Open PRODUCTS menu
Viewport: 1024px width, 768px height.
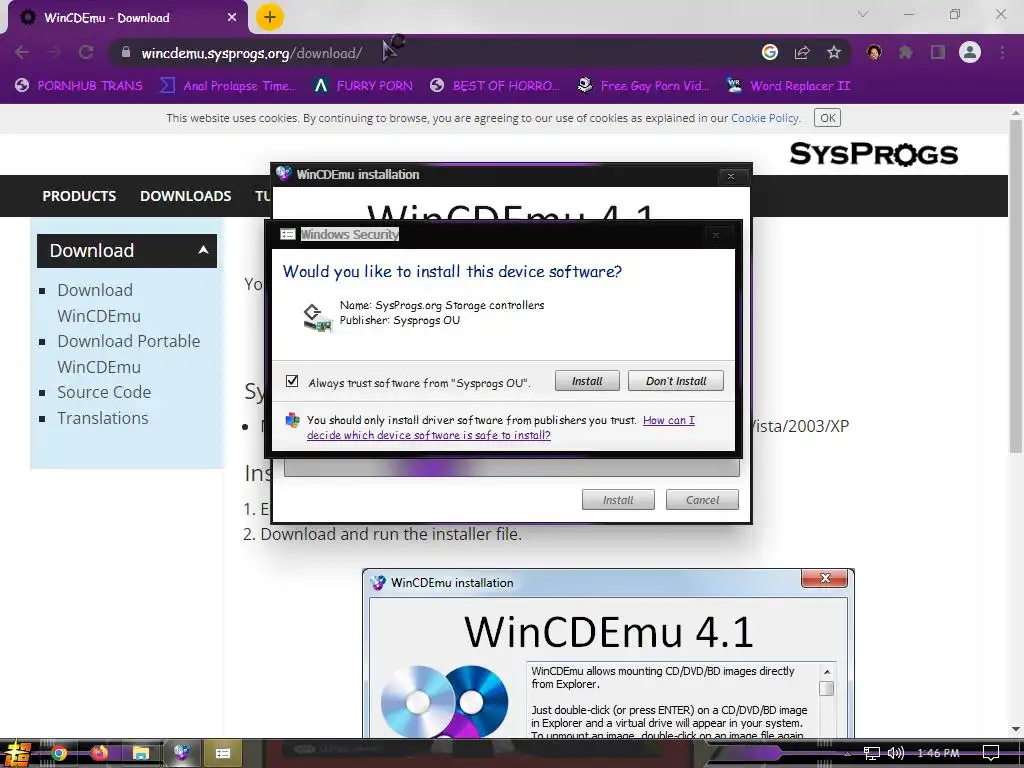pos(79,196)
